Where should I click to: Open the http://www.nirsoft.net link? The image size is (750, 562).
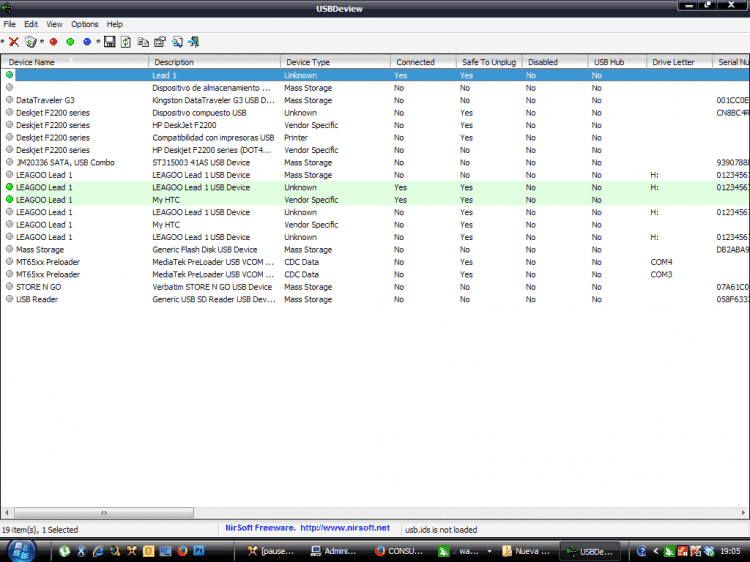[345, 528]
